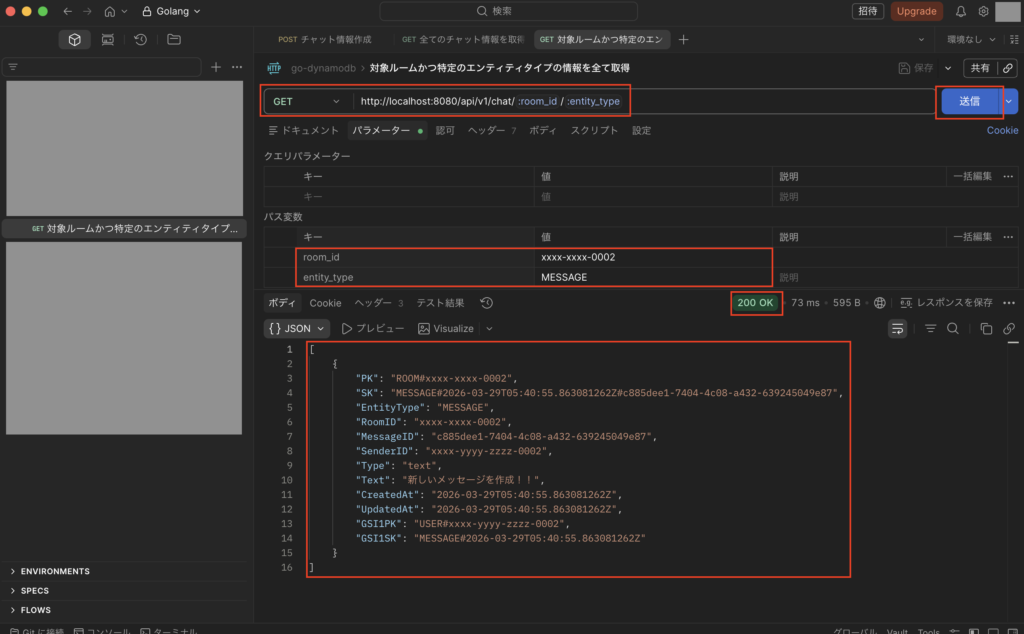Screen dimensions: 1024x634
Task: Open the JSON format dropdown
Action: 297,328
